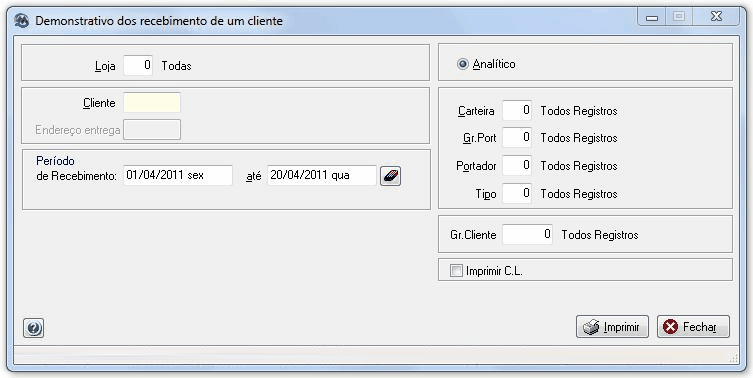The width and height of the screenshot is (753, 378).
Task: Click the Carteira code field
Action: (x=517, y=110)
